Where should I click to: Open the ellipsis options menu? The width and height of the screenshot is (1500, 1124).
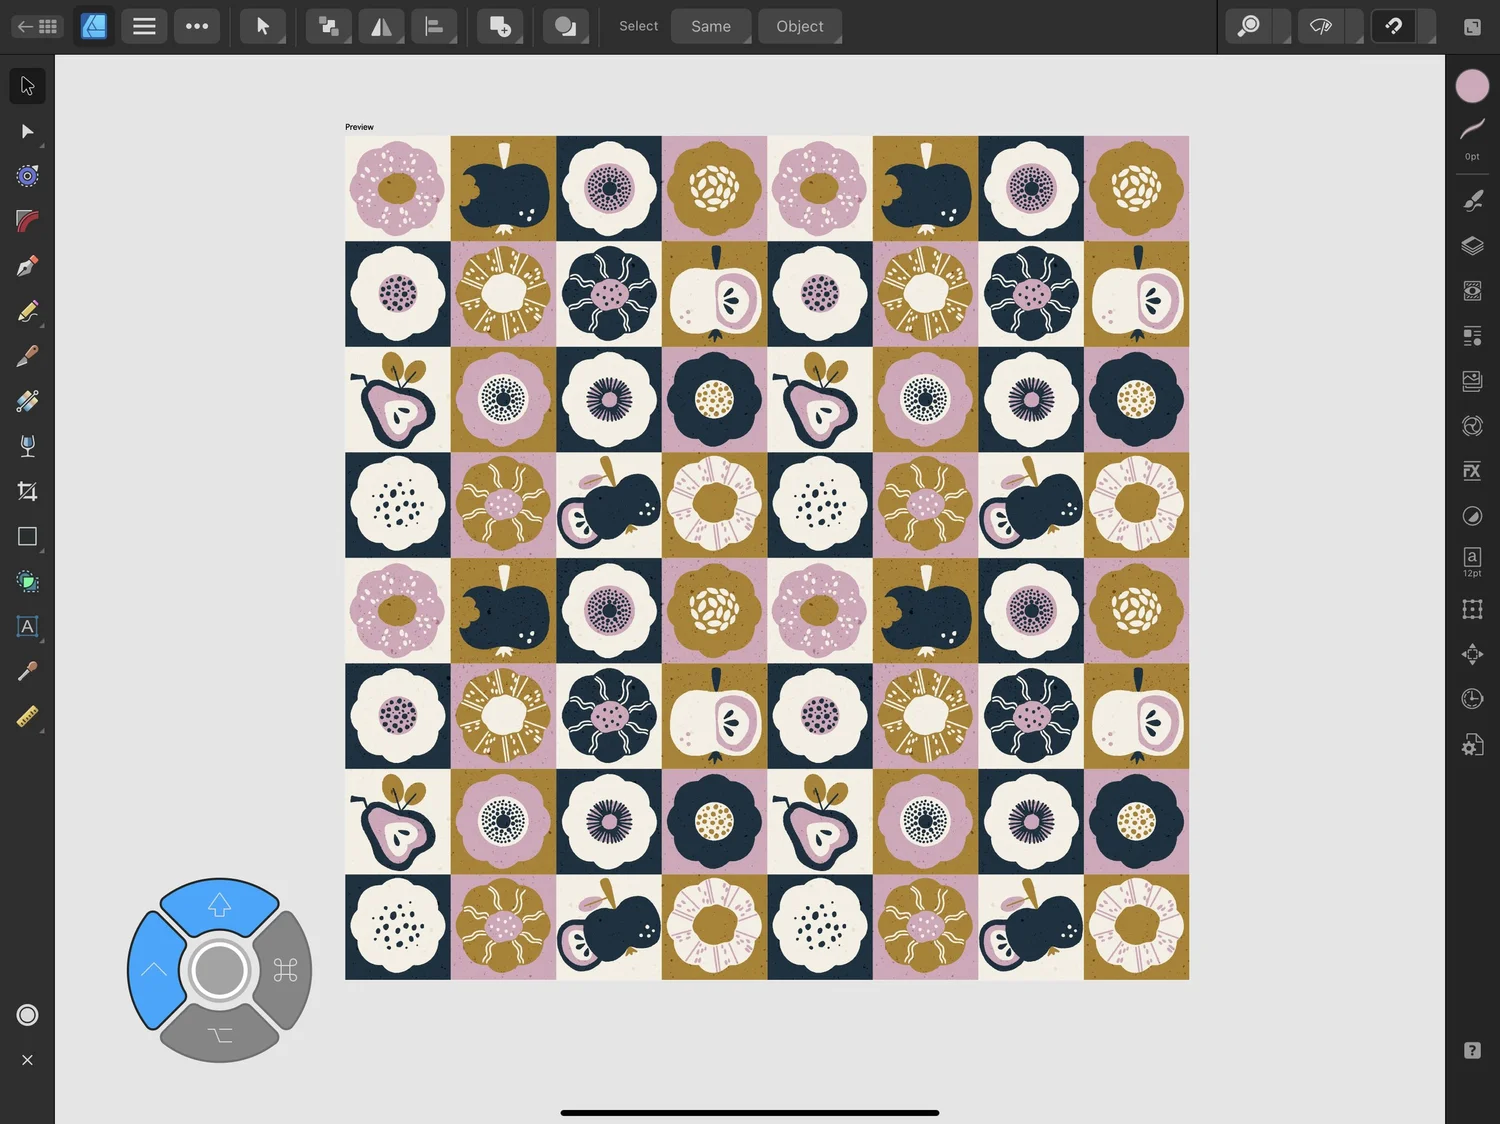197,26
